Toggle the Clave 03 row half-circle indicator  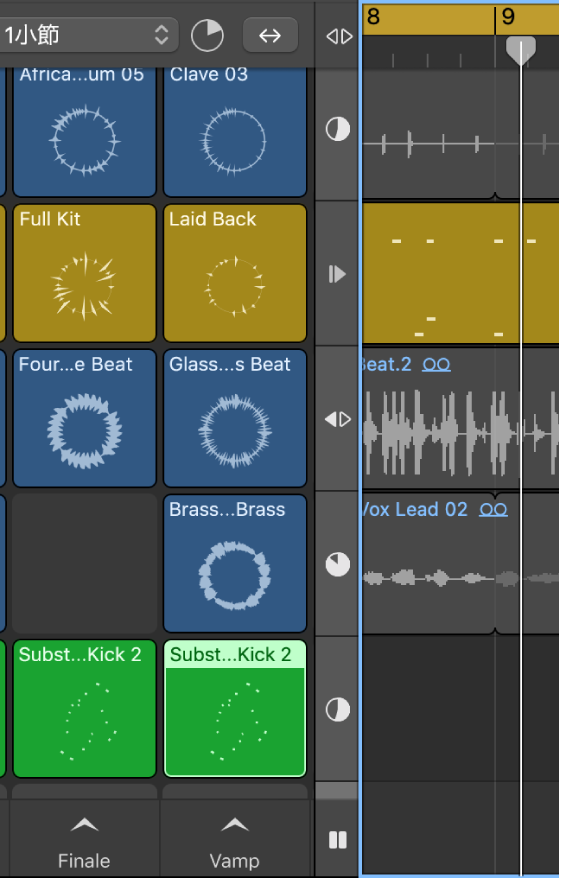point(338,129)
